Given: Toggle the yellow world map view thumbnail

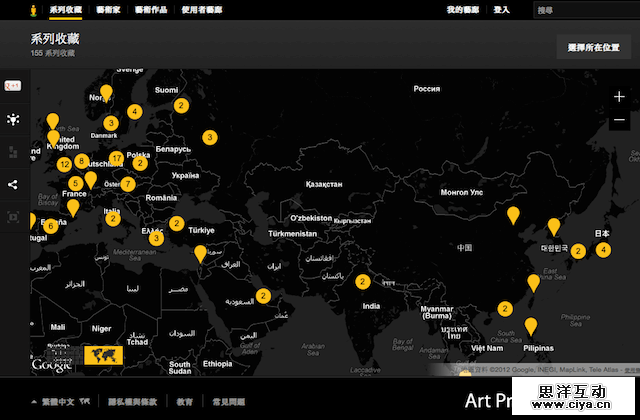Looking at the screenshot, I should (x=103, y=355).
